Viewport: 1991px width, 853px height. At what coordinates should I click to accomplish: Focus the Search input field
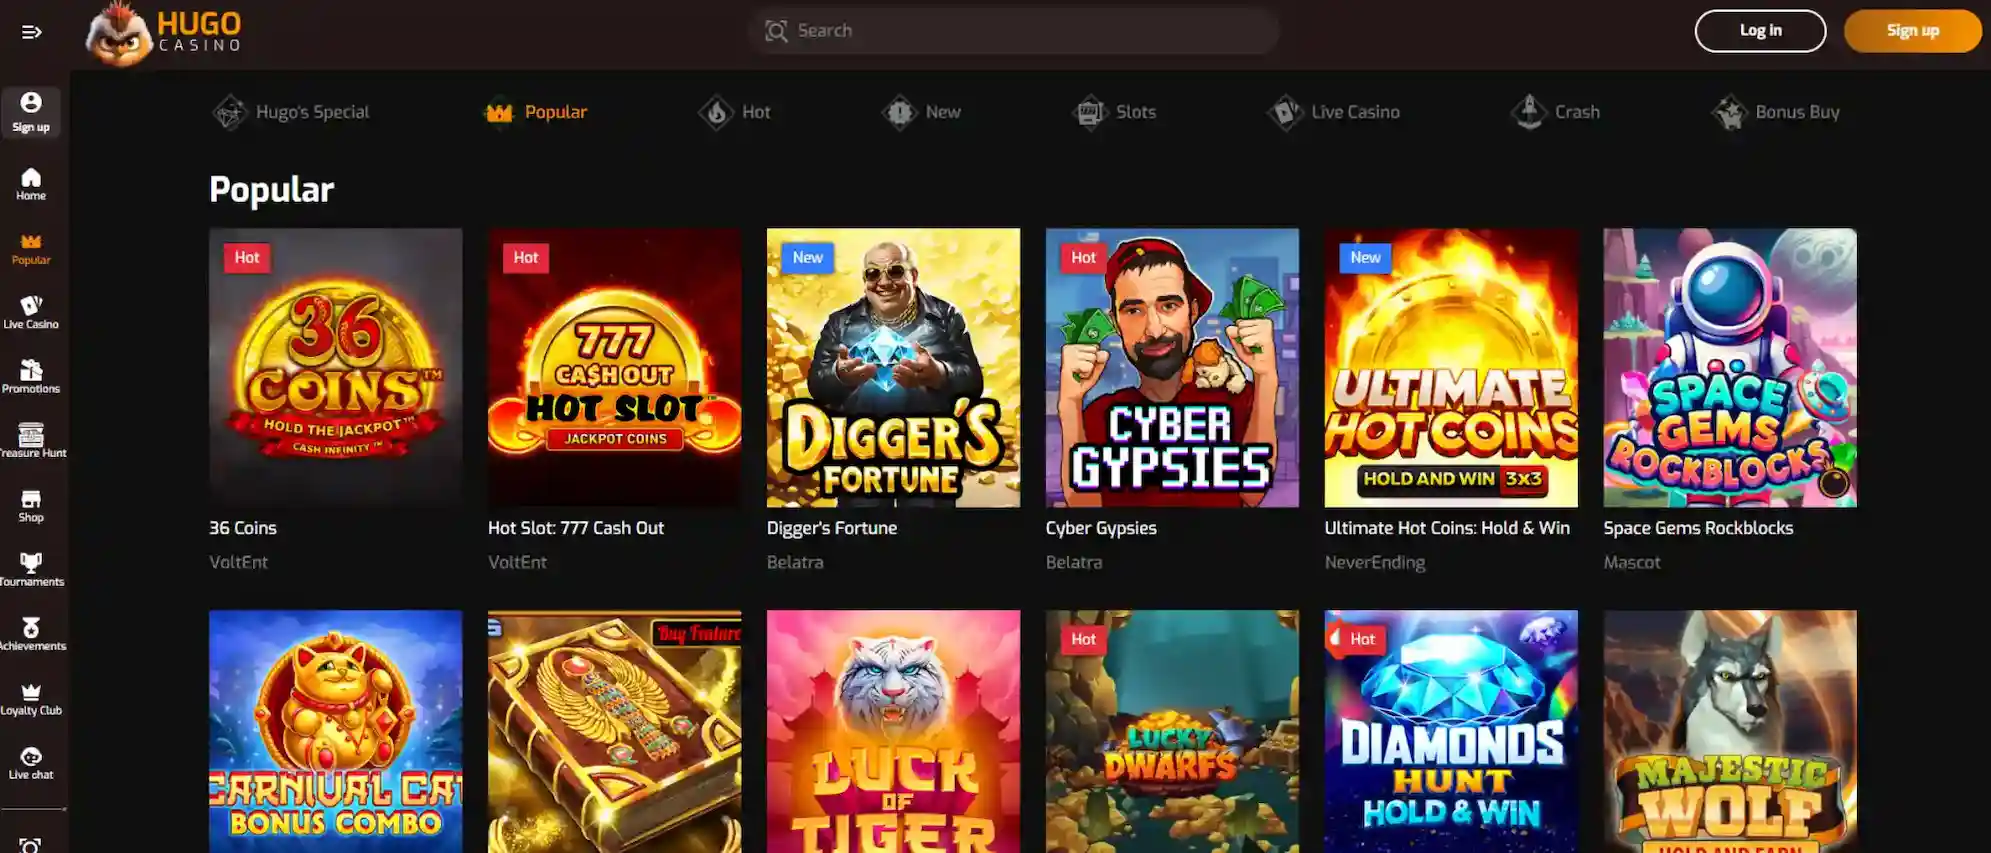click(1013, 31)
